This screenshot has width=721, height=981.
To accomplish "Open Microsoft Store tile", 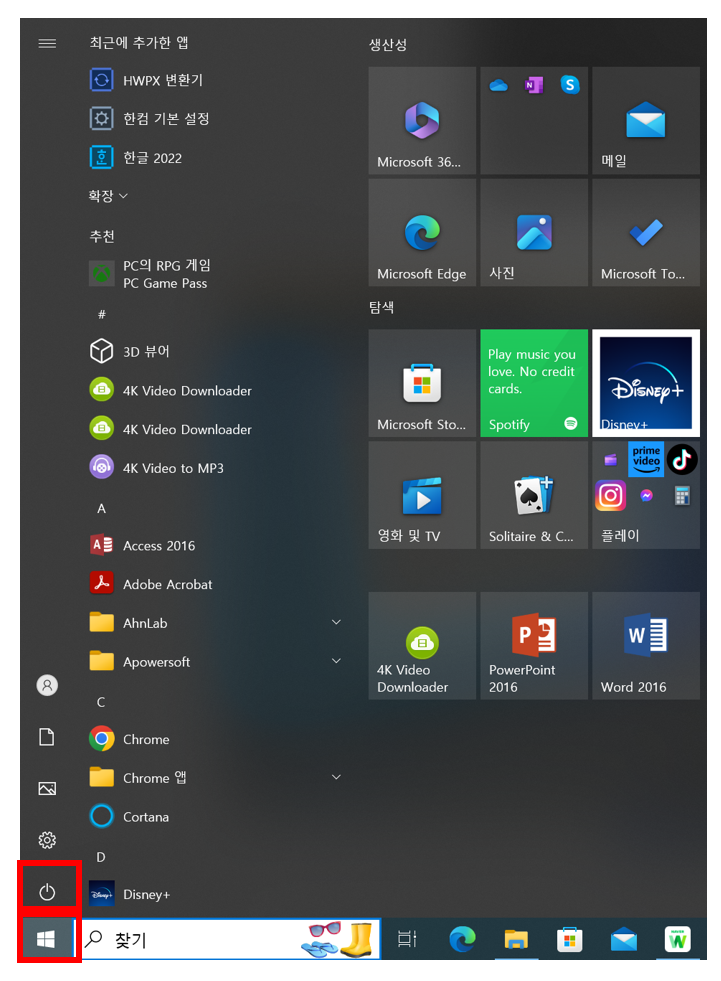I will [x=422, y=383].
